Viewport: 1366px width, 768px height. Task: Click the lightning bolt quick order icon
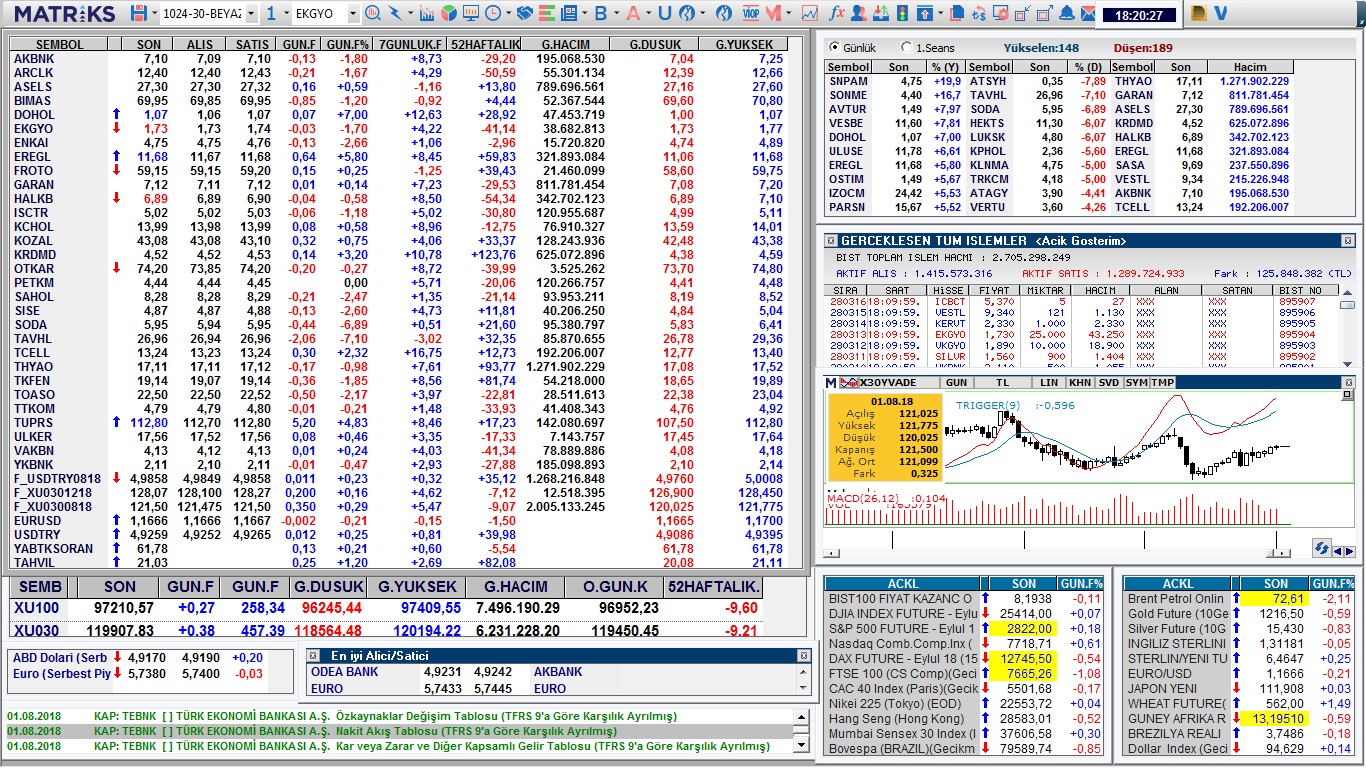[395, 14]
